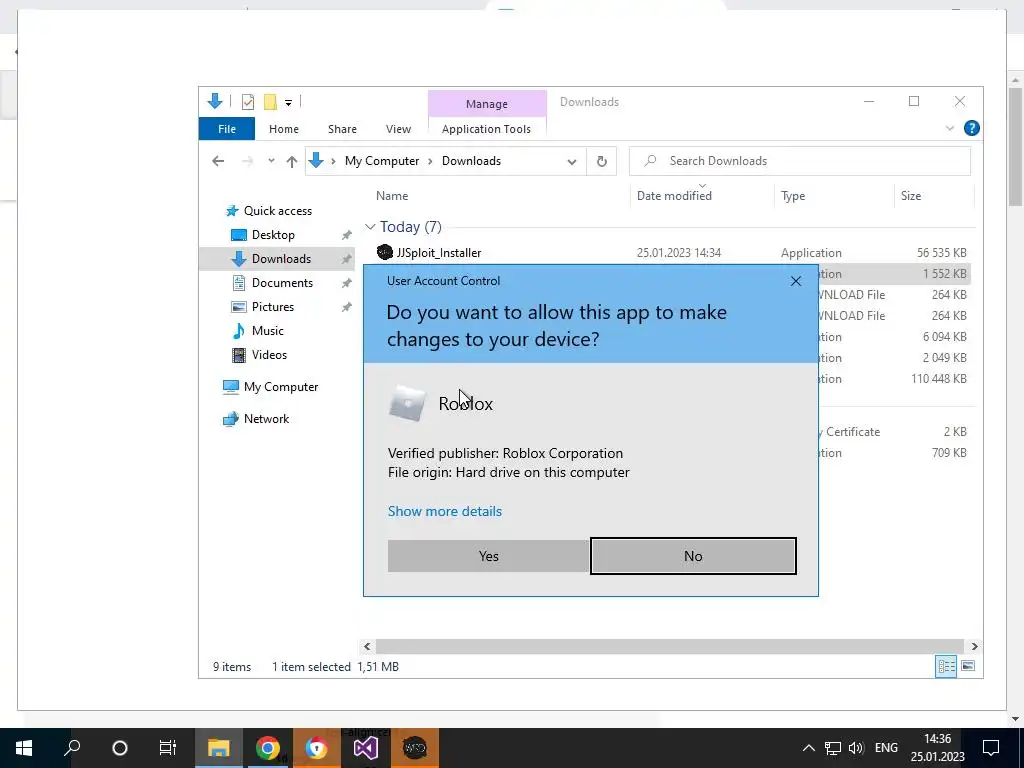Screen dimensions: 1024x768
Task: Select Desktop in the navigation pane
Action: pyautogui.click(x=273, y=234)
